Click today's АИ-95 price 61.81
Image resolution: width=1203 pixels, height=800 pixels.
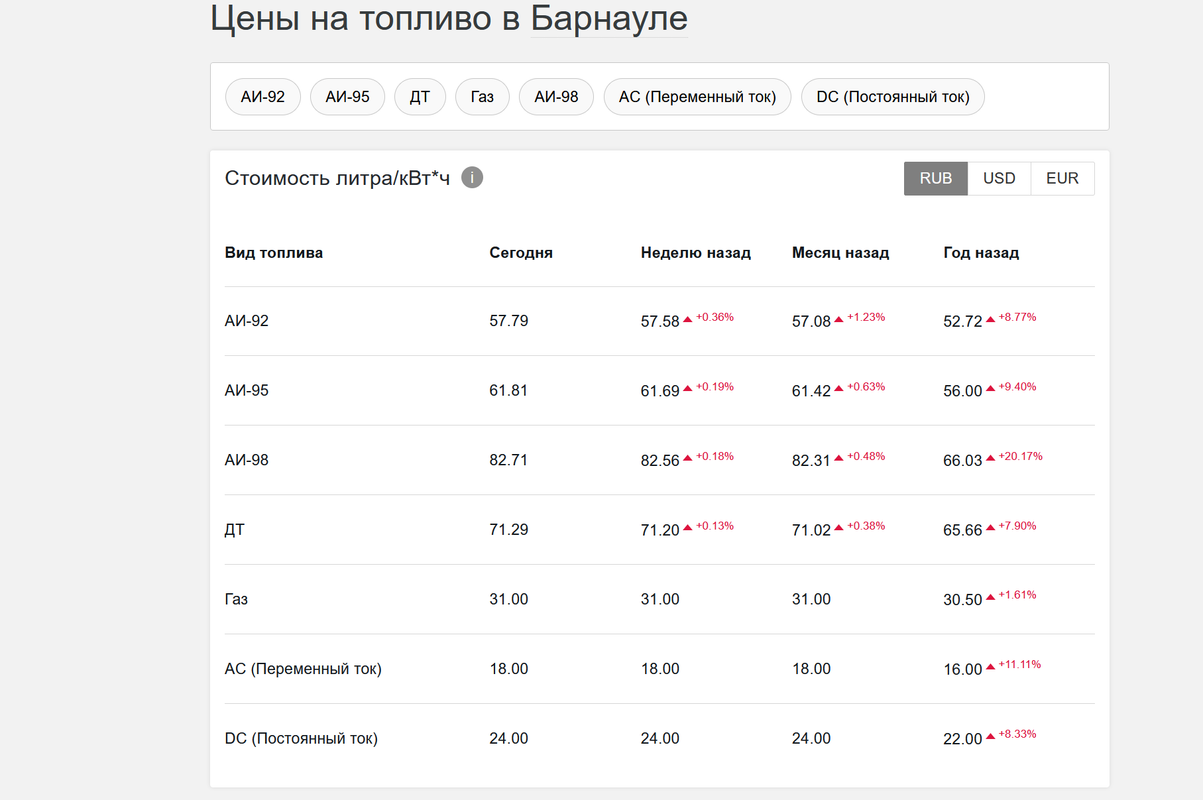(509, 391)
